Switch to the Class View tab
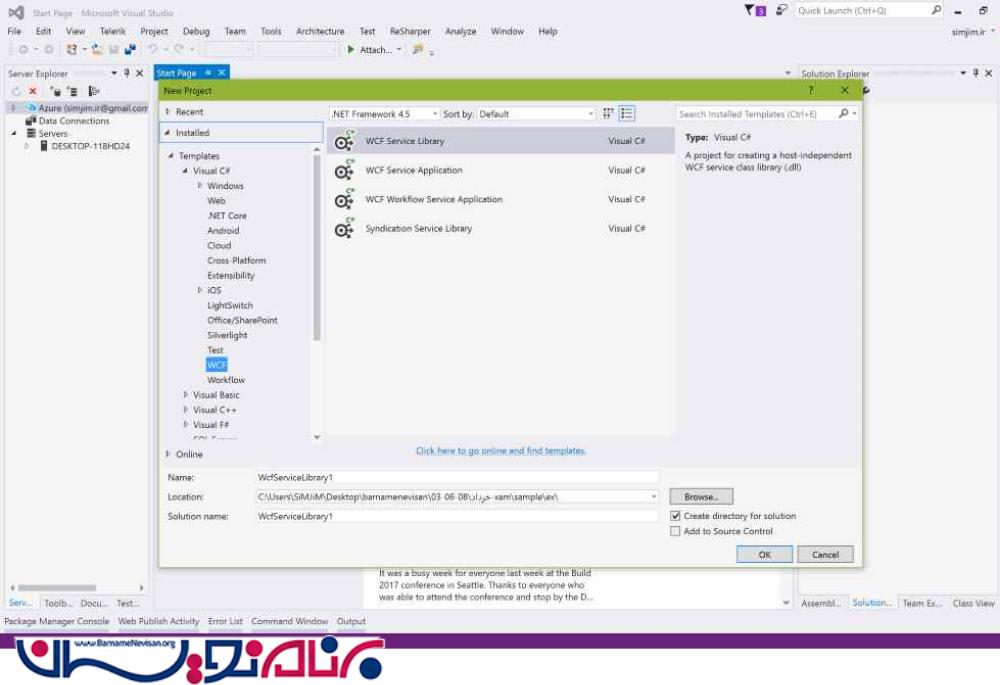 click(973, 603)
